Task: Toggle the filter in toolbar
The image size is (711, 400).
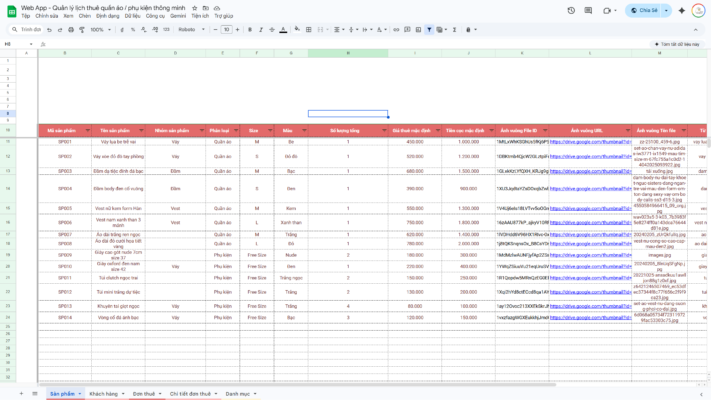Action: [429, 30]
